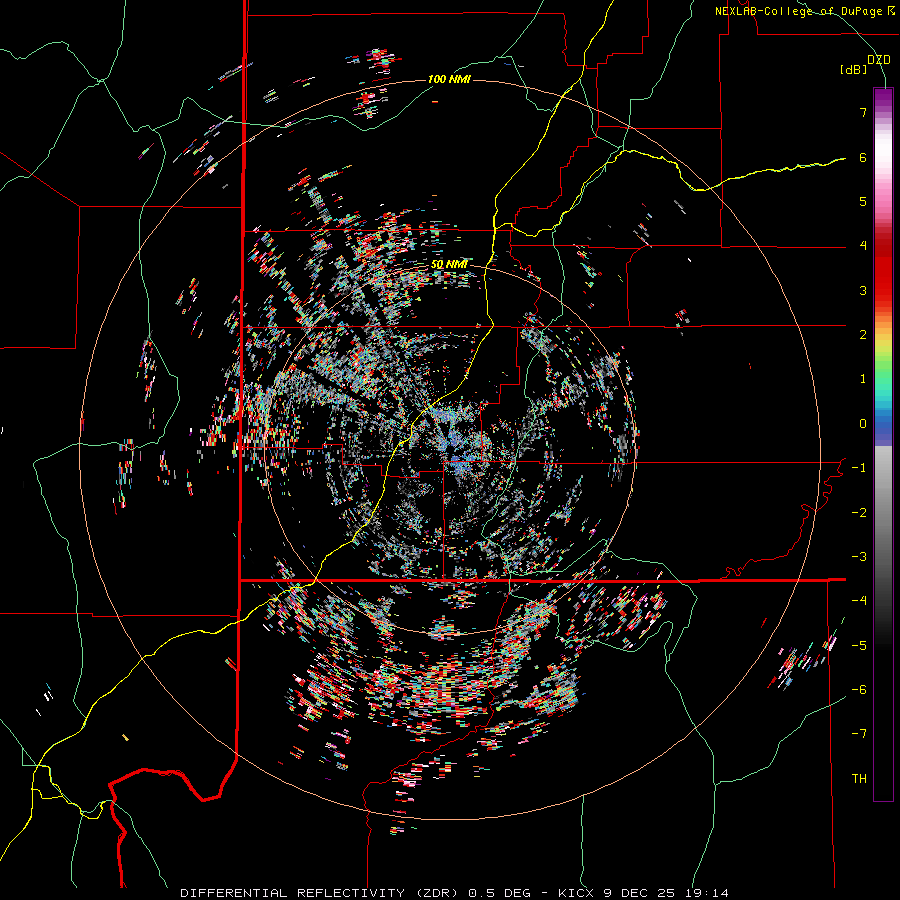Screen dimensions: 900x900
Task: Click the 100 NMI range ring label
Action: (x=449, y=79)
